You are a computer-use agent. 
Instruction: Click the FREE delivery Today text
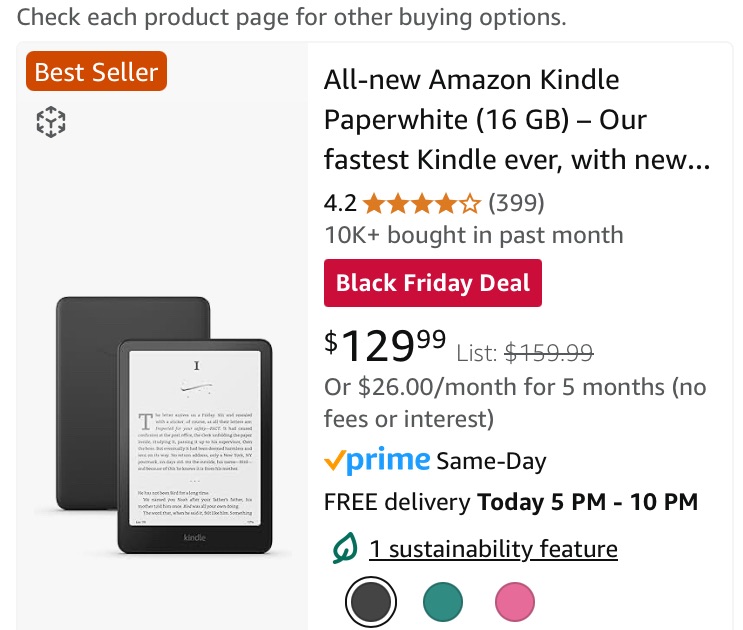coord(510,502)
